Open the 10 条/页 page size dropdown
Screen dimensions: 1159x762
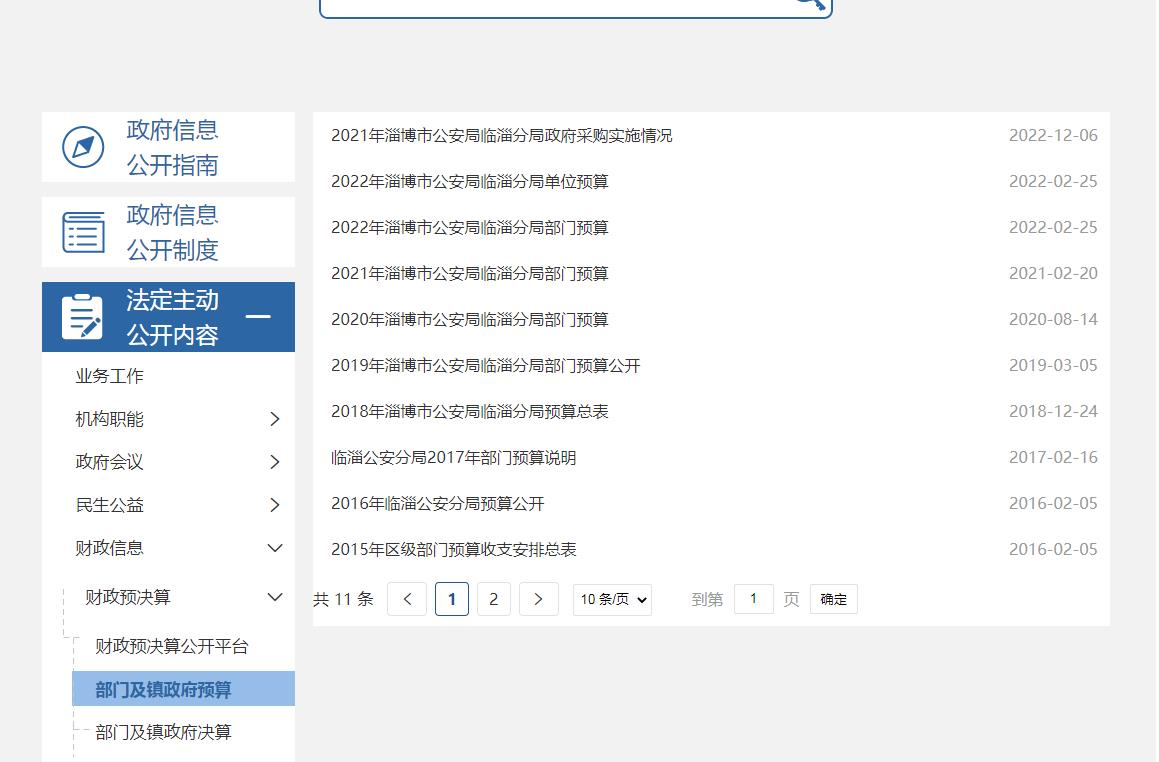point(612,599)
